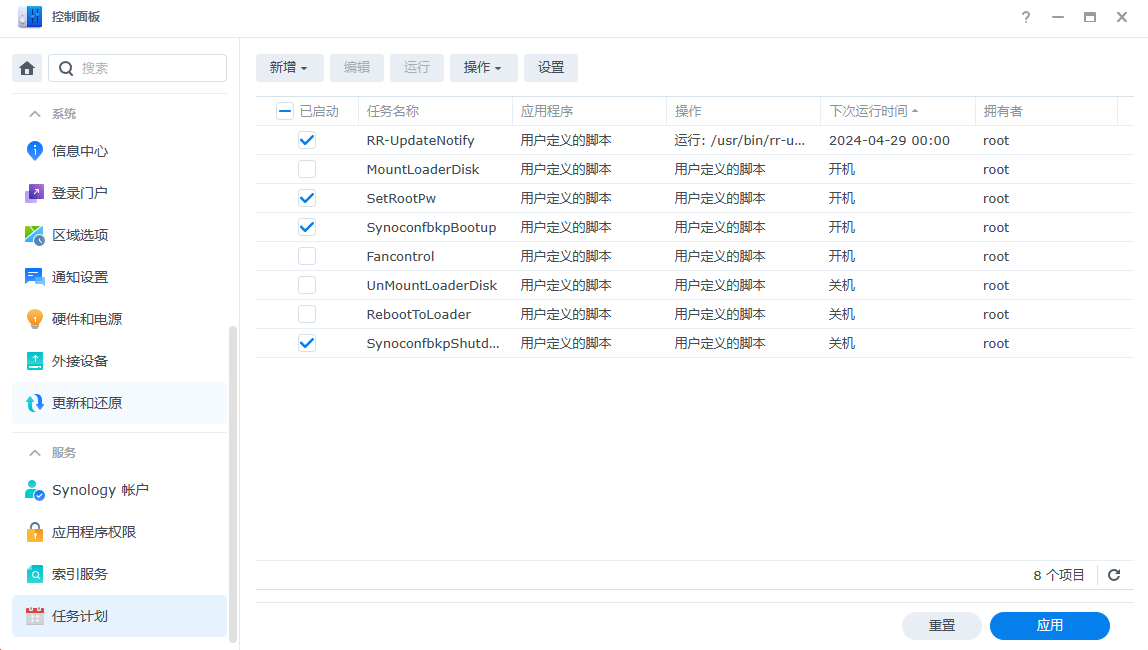Open 更新和还原 update and restore icon
The height and width of the screenshot is (650, 1148).
(x=35, y=403)
